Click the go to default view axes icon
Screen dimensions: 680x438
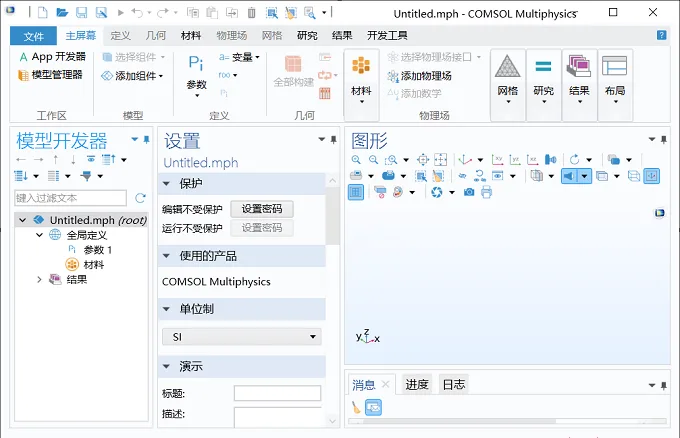(465, 160)
